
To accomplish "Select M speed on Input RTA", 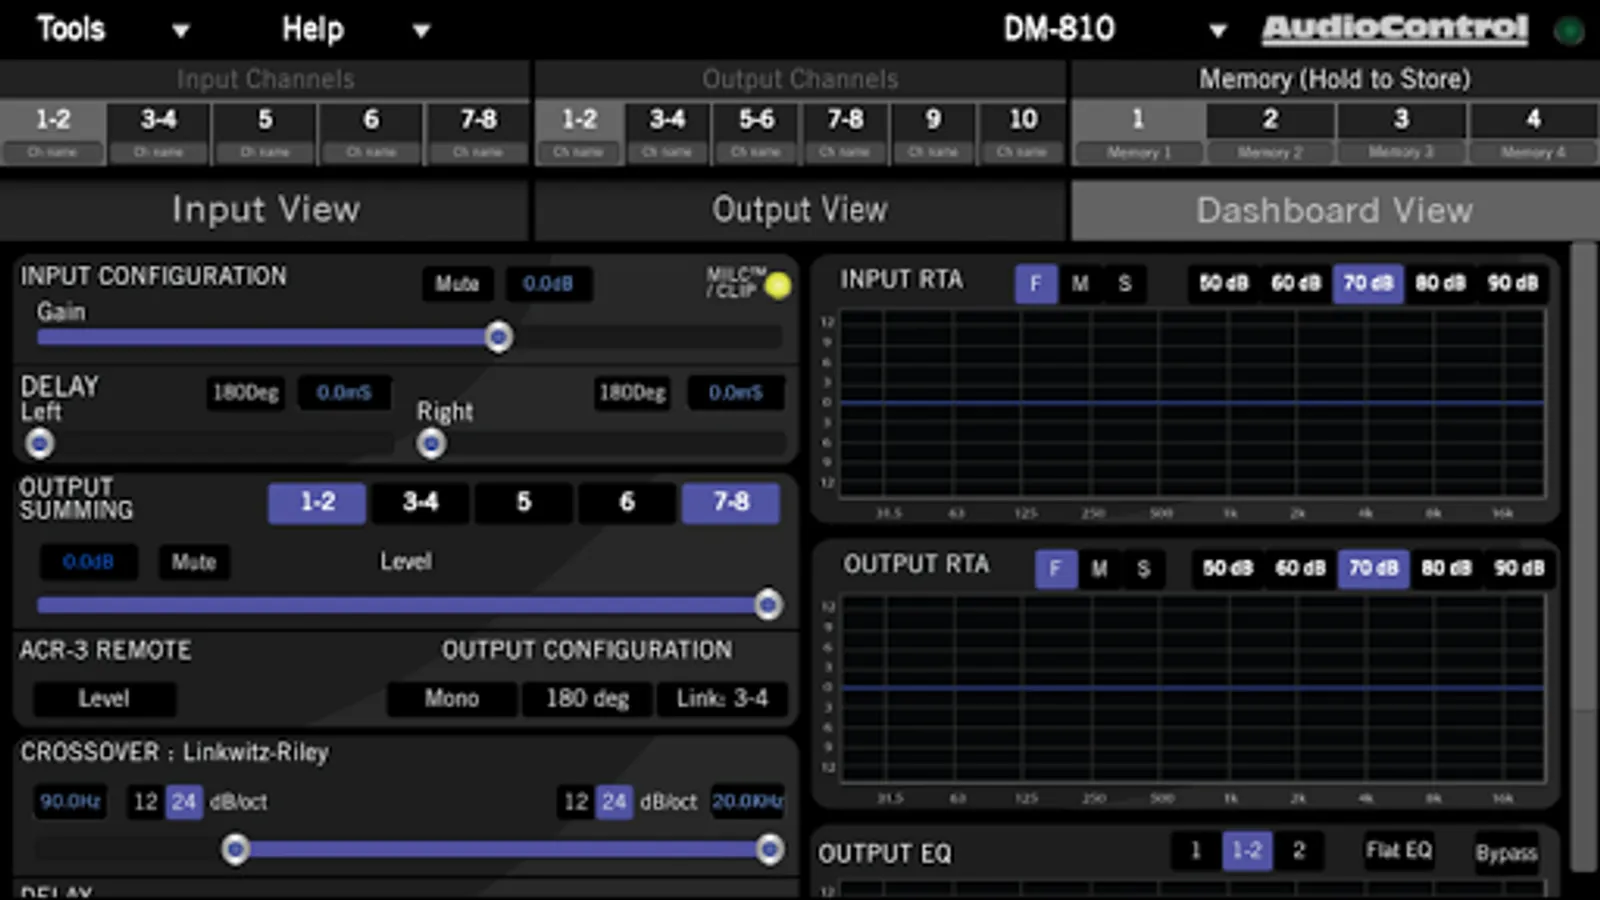I will (1080, 284).
